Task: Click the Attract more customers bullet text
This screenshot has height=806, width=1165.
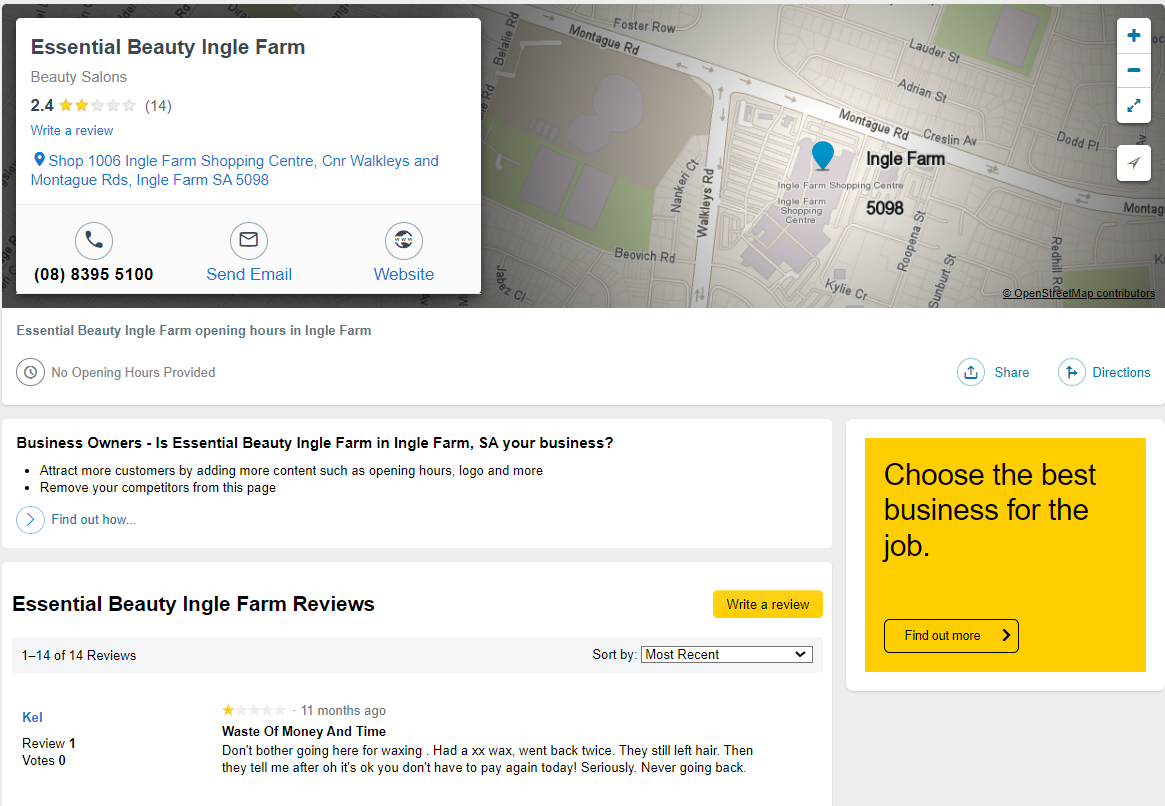Action: (291, 471)
